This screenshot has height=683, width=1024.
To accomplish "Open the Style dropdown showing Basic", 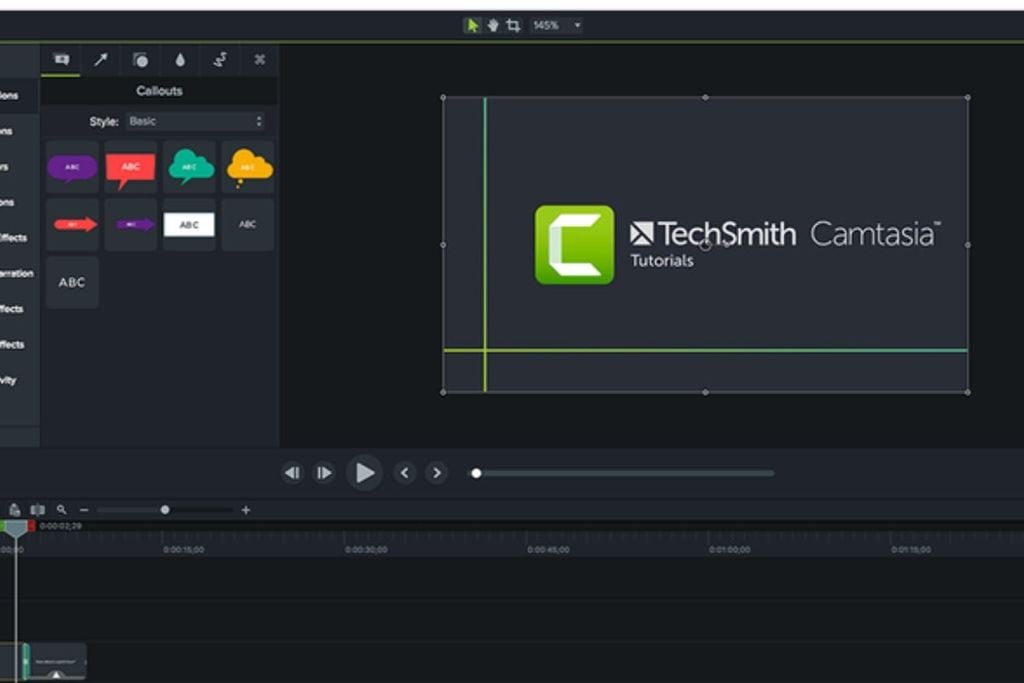I will (195, 121).
